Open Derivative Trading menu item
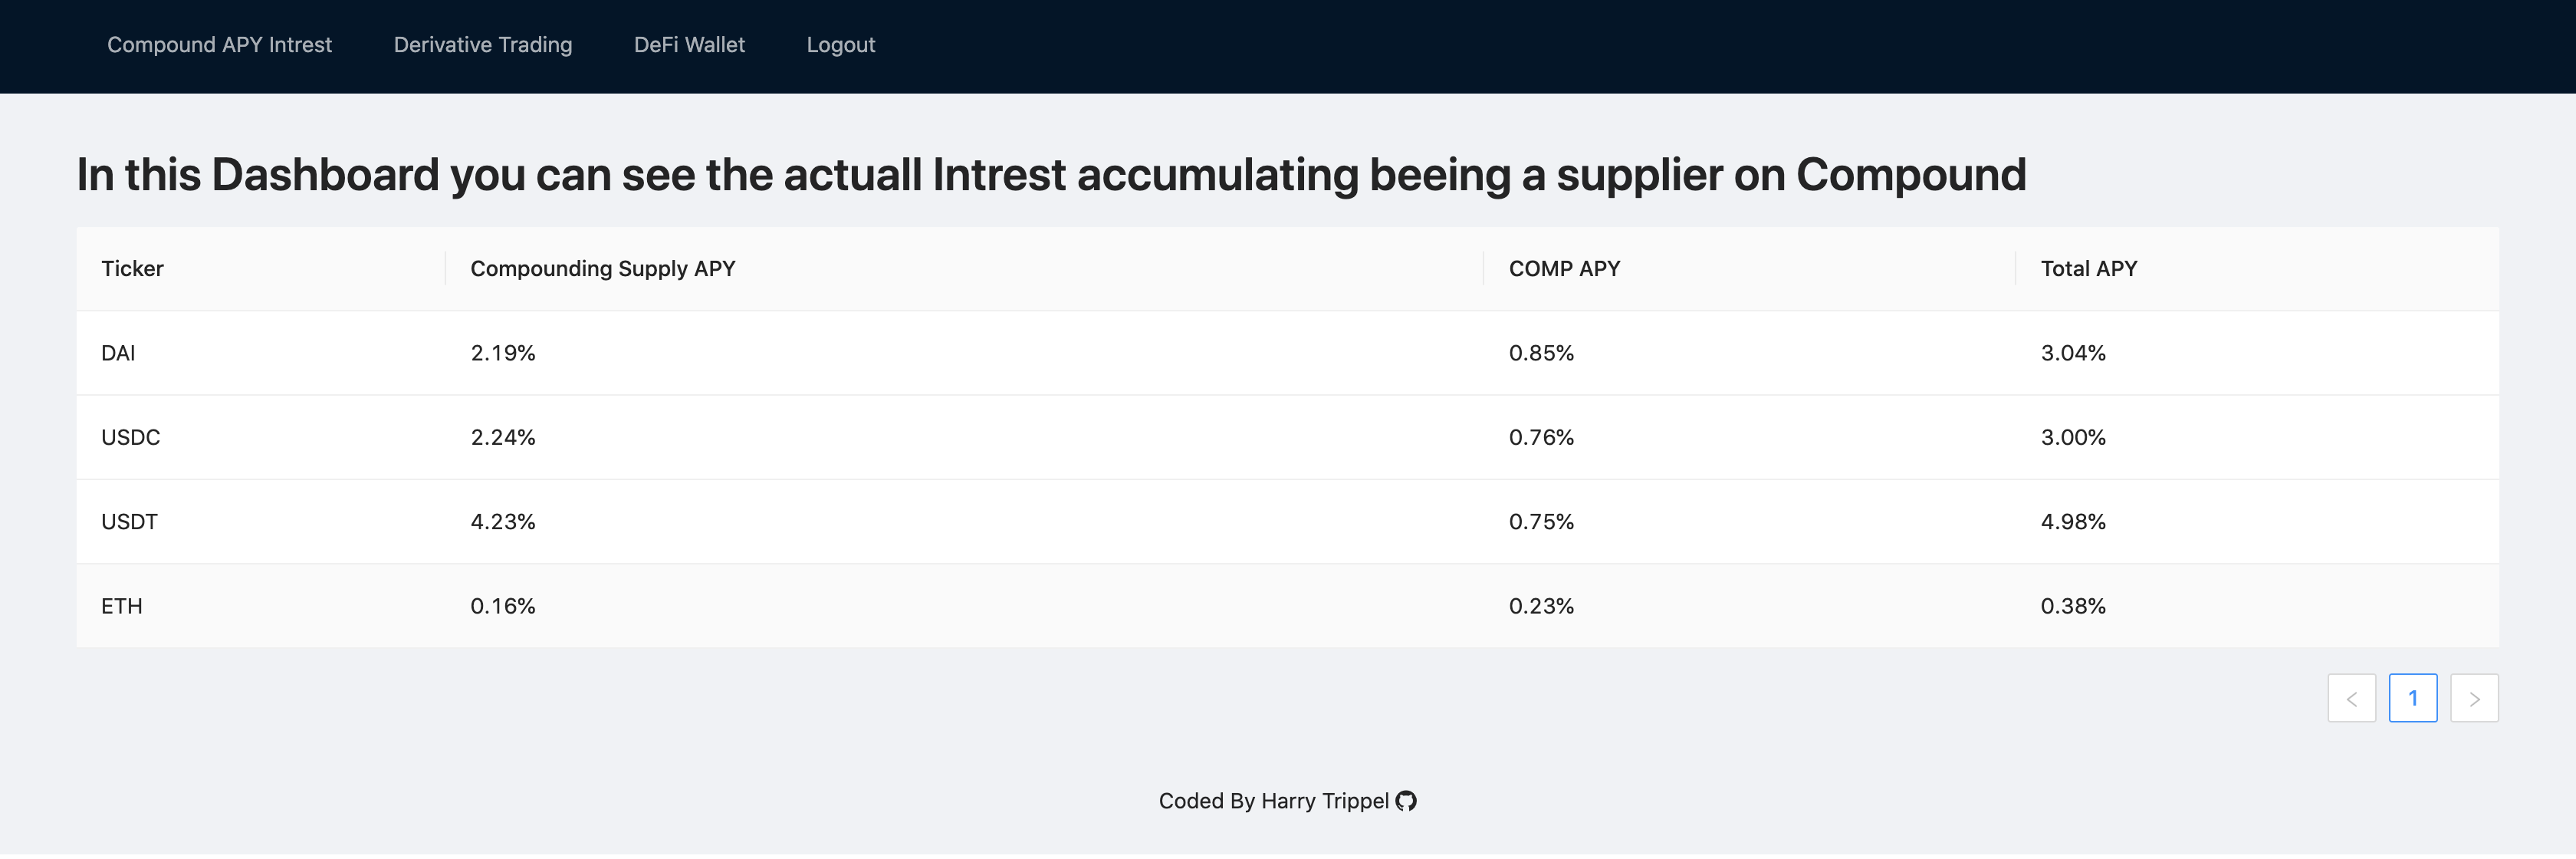Image resolution: width=2576 pixels, height=859 pixels. 483,45
